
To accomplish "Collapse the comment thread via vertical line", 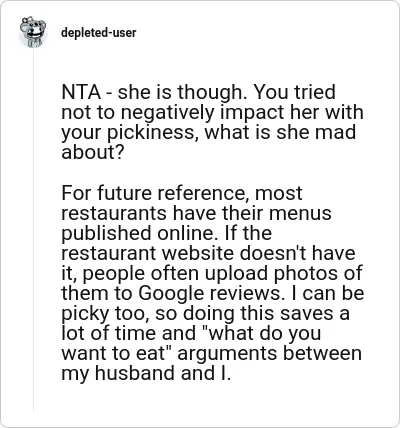I will [x=34, y=230].
